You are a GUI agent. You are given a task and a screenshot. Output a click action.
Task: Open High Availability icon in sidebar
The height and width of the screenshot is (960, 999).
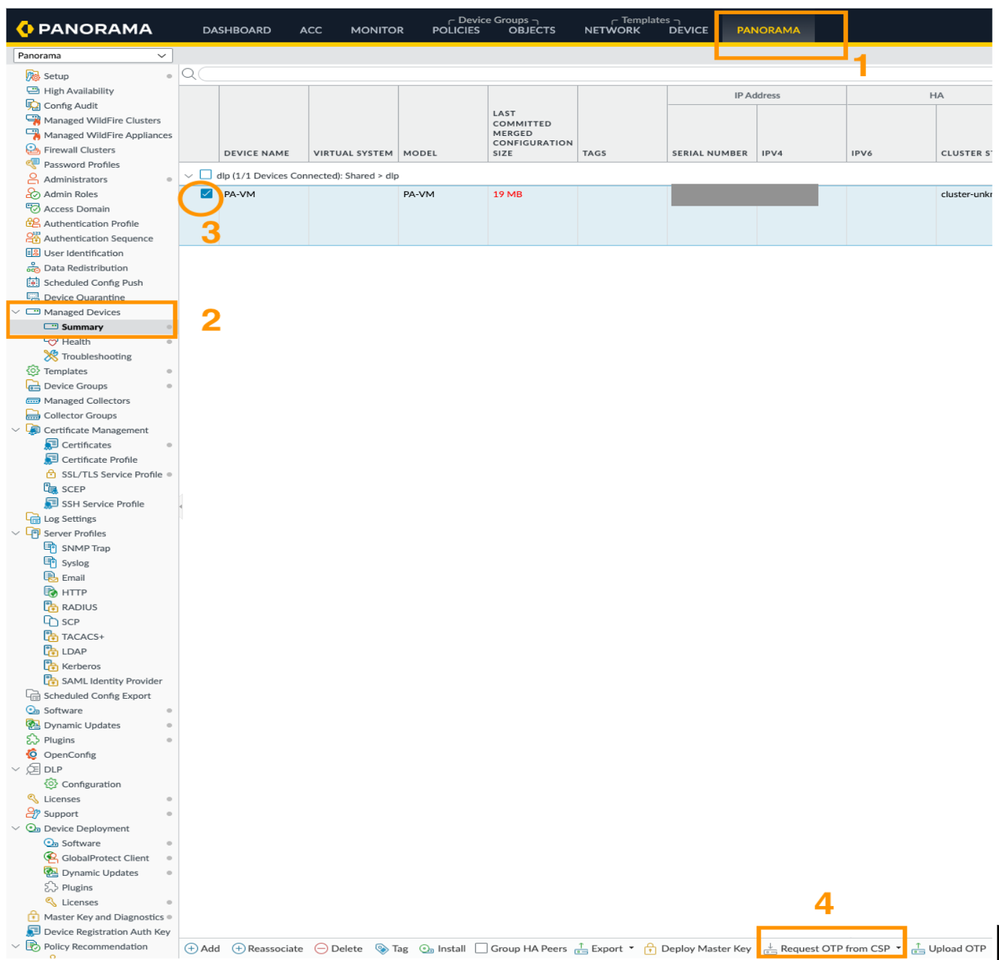(32, 90)
